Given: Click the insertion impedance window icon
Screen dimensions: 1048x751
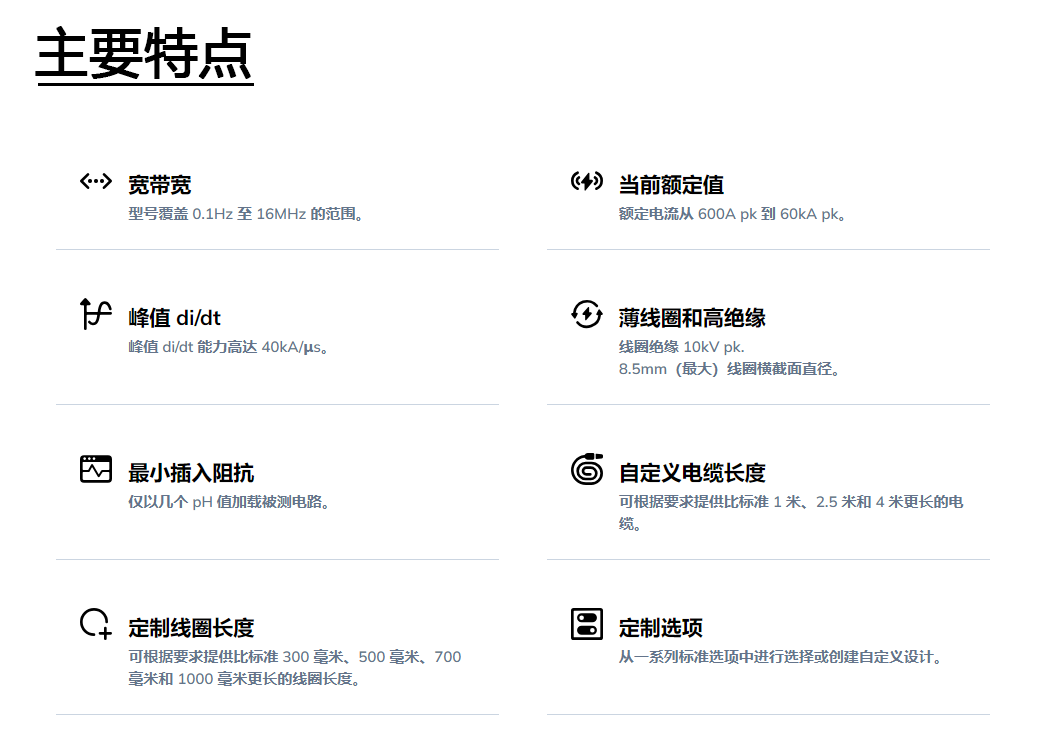Looking at the screenshot, I should click(x=96, y=469).
